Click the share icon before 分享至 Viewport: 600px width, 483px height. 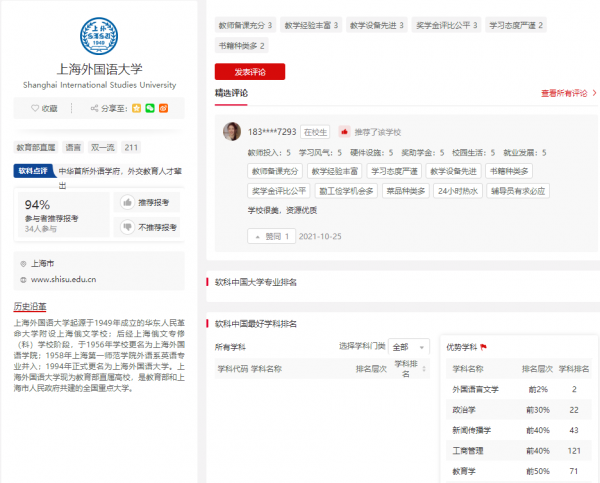pos(94,108)
